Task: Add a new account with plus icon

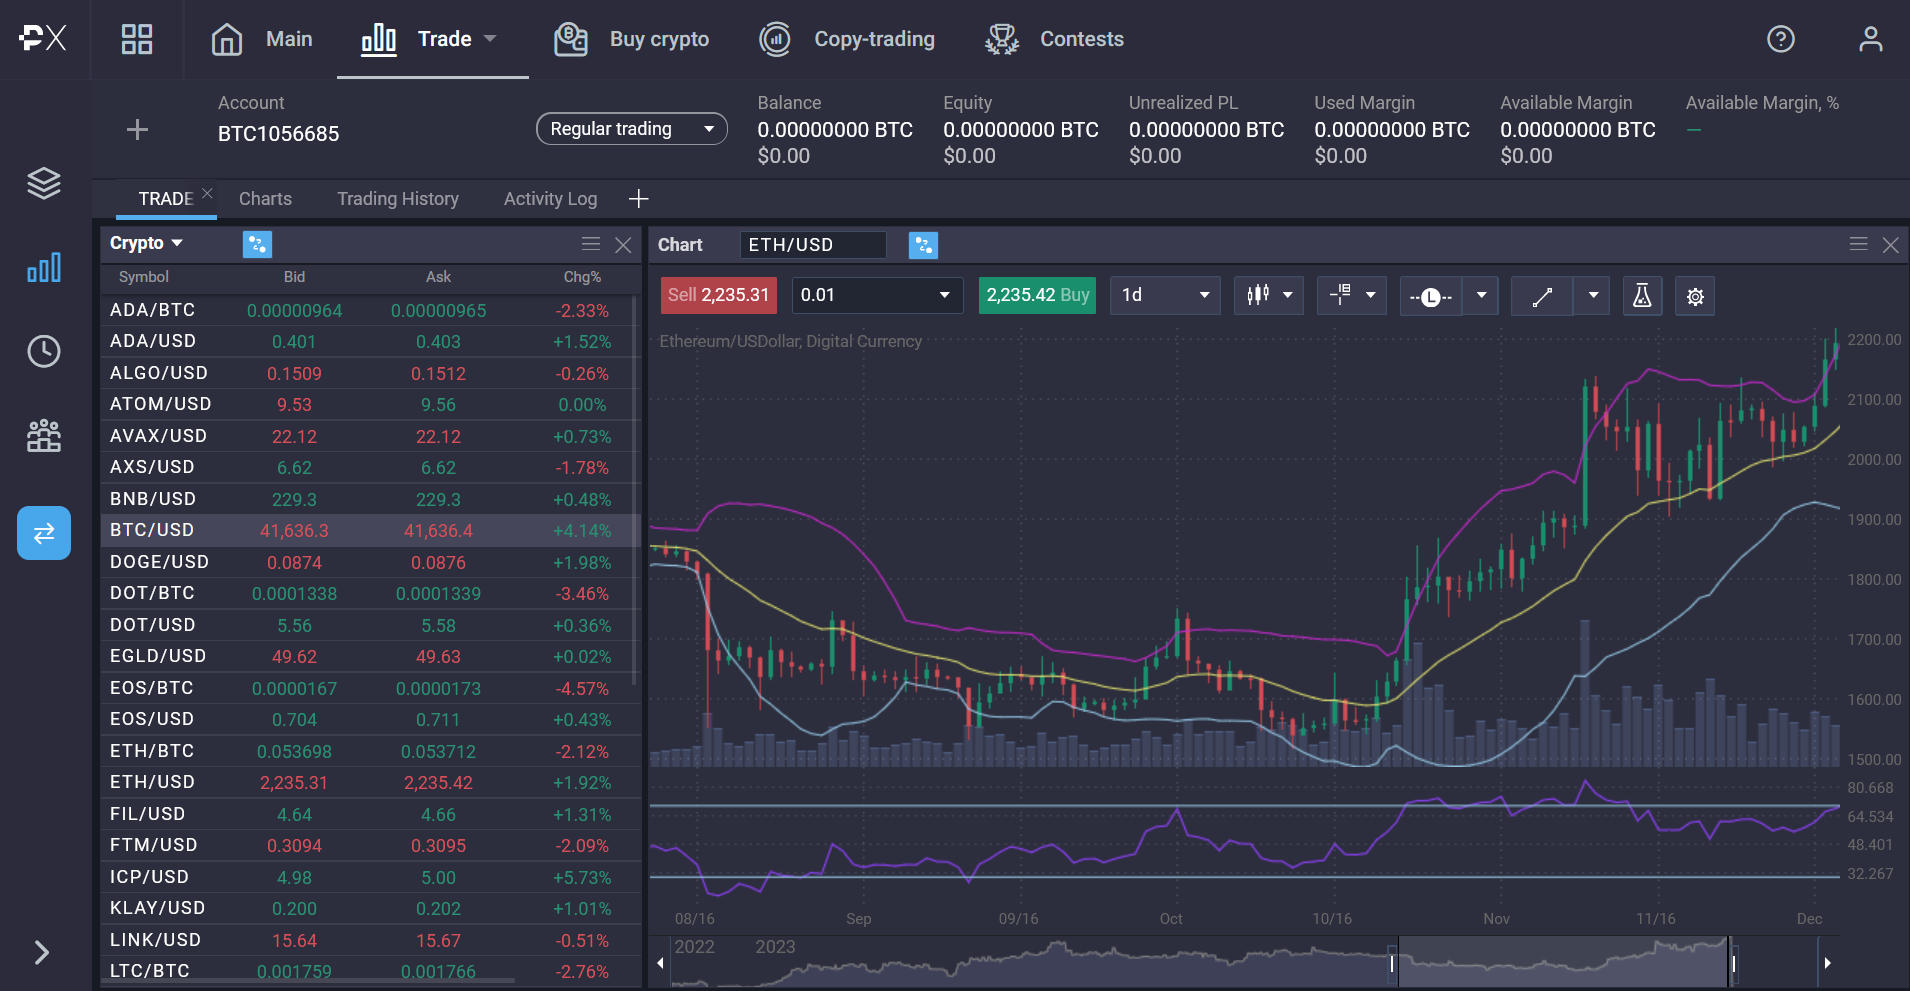Action: point(138,130)
